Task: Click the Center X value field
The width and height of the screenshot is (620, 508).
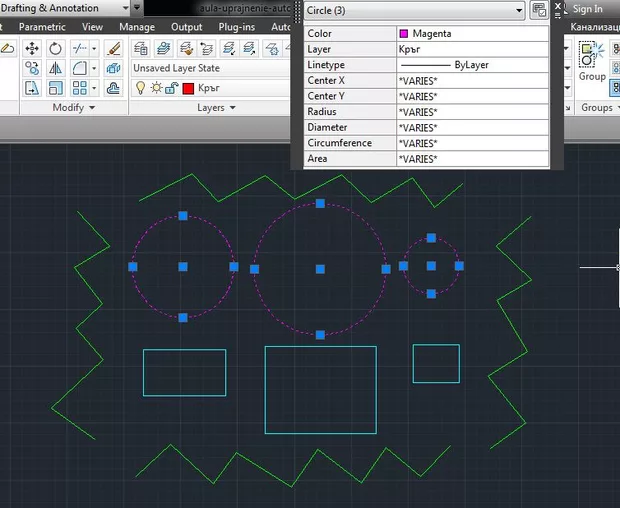Action: coord(473,81)
